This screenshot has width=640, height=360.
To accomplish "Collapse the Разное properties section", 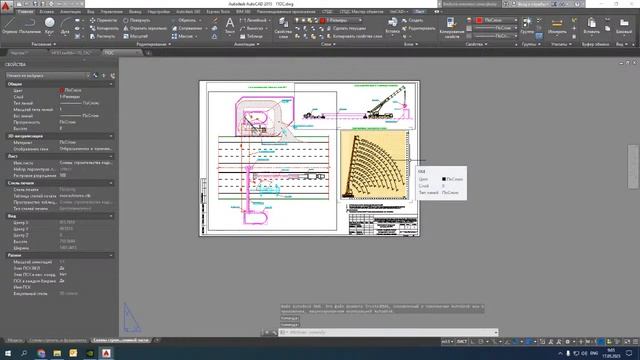I will pos(111,255).
